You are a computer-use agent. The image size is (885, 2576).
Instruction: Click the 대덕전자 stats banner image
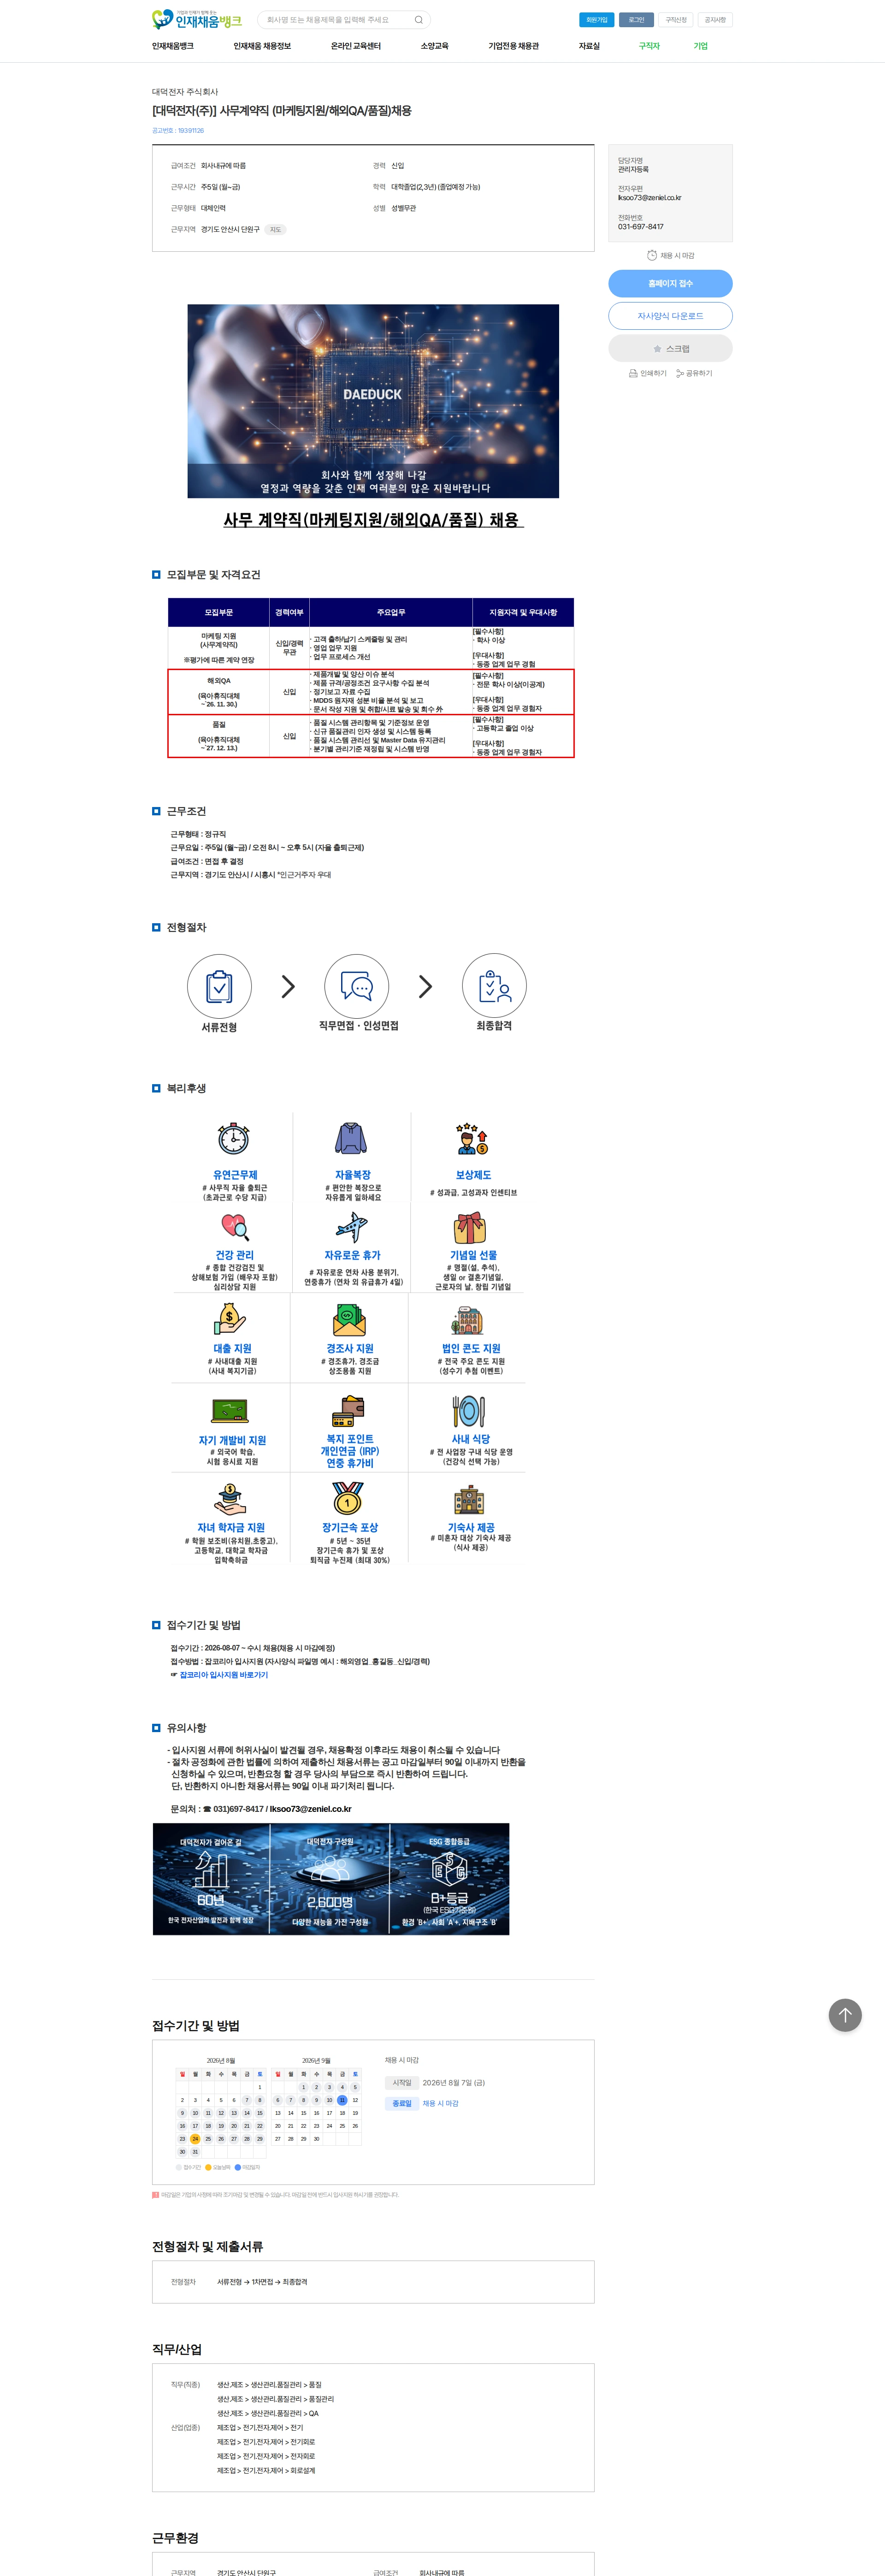coord(331,1879)
